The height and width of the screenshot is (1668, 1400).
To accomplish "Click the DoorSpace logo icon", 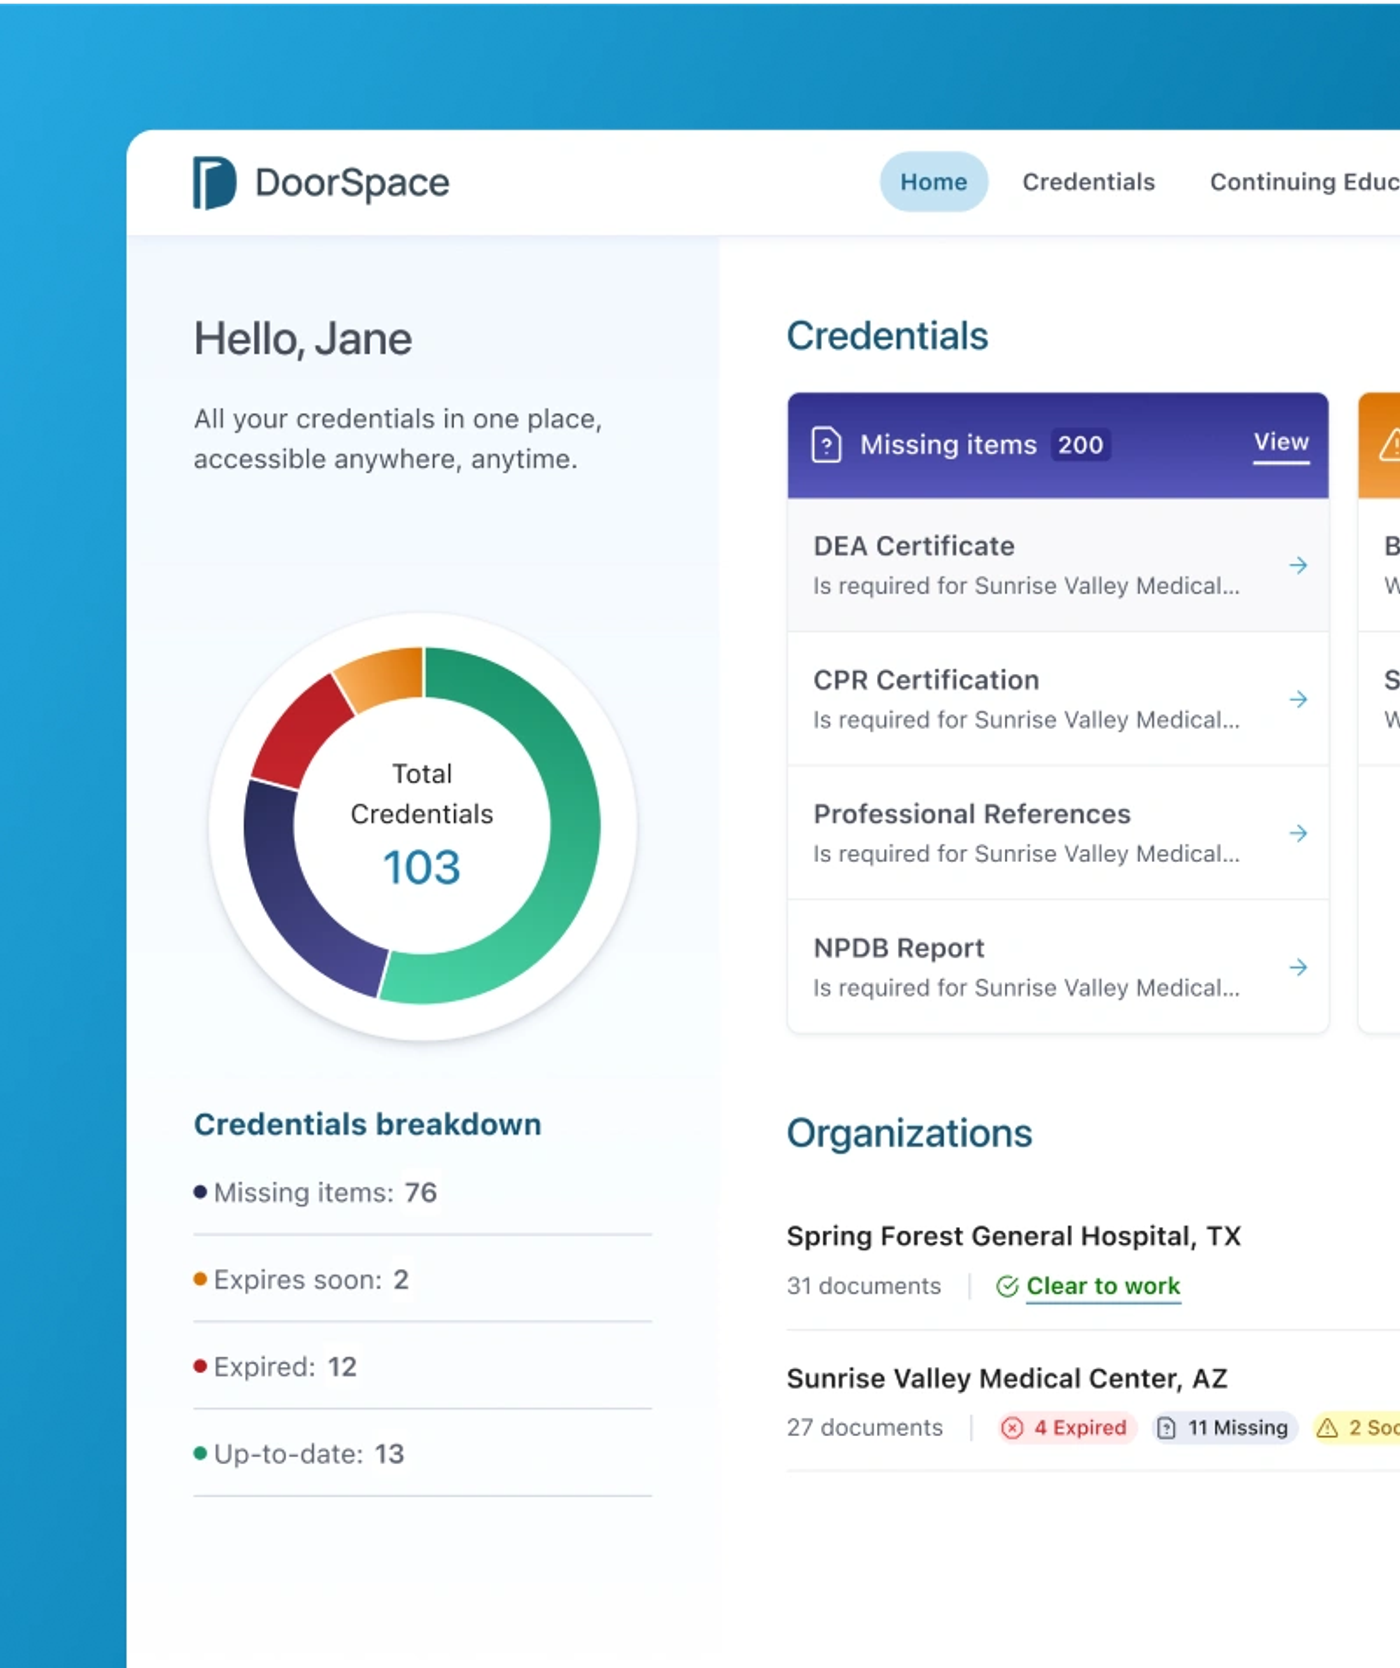I will [x=214, y=183].
